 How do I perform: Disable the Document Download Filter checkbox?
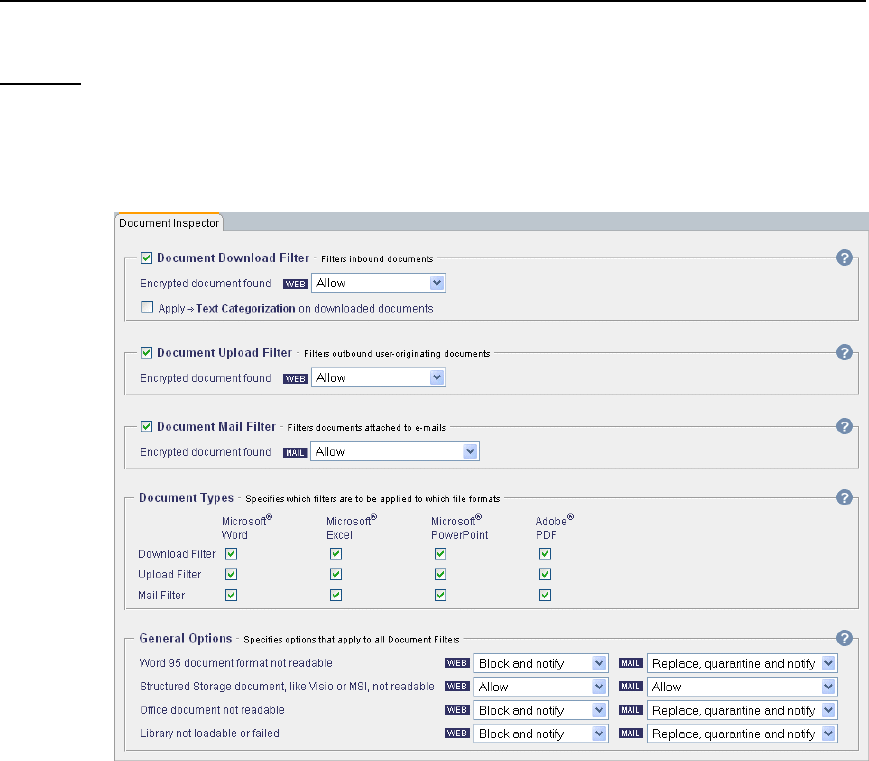(147, 258)
